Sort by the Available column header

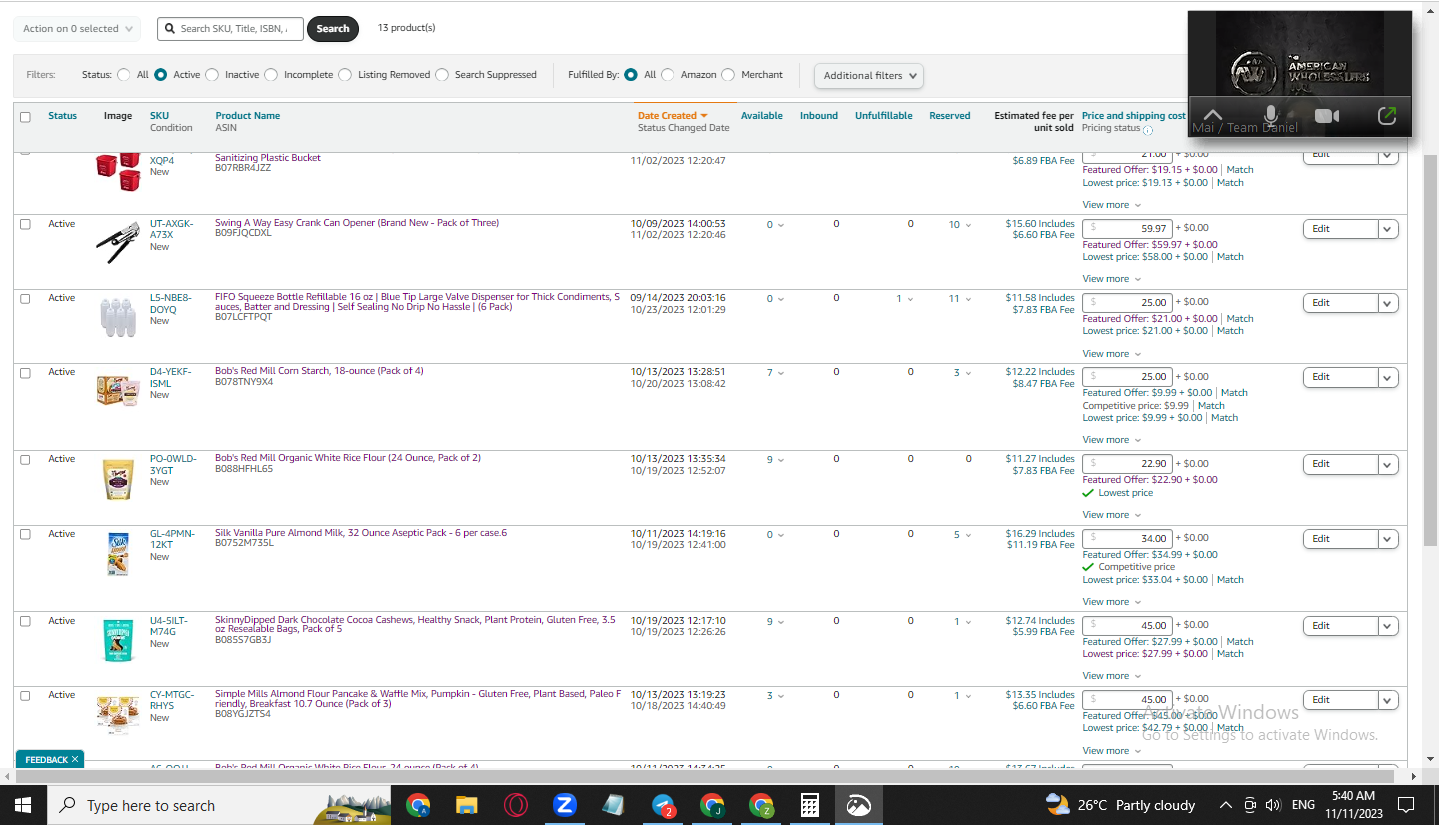pos(762,116)
